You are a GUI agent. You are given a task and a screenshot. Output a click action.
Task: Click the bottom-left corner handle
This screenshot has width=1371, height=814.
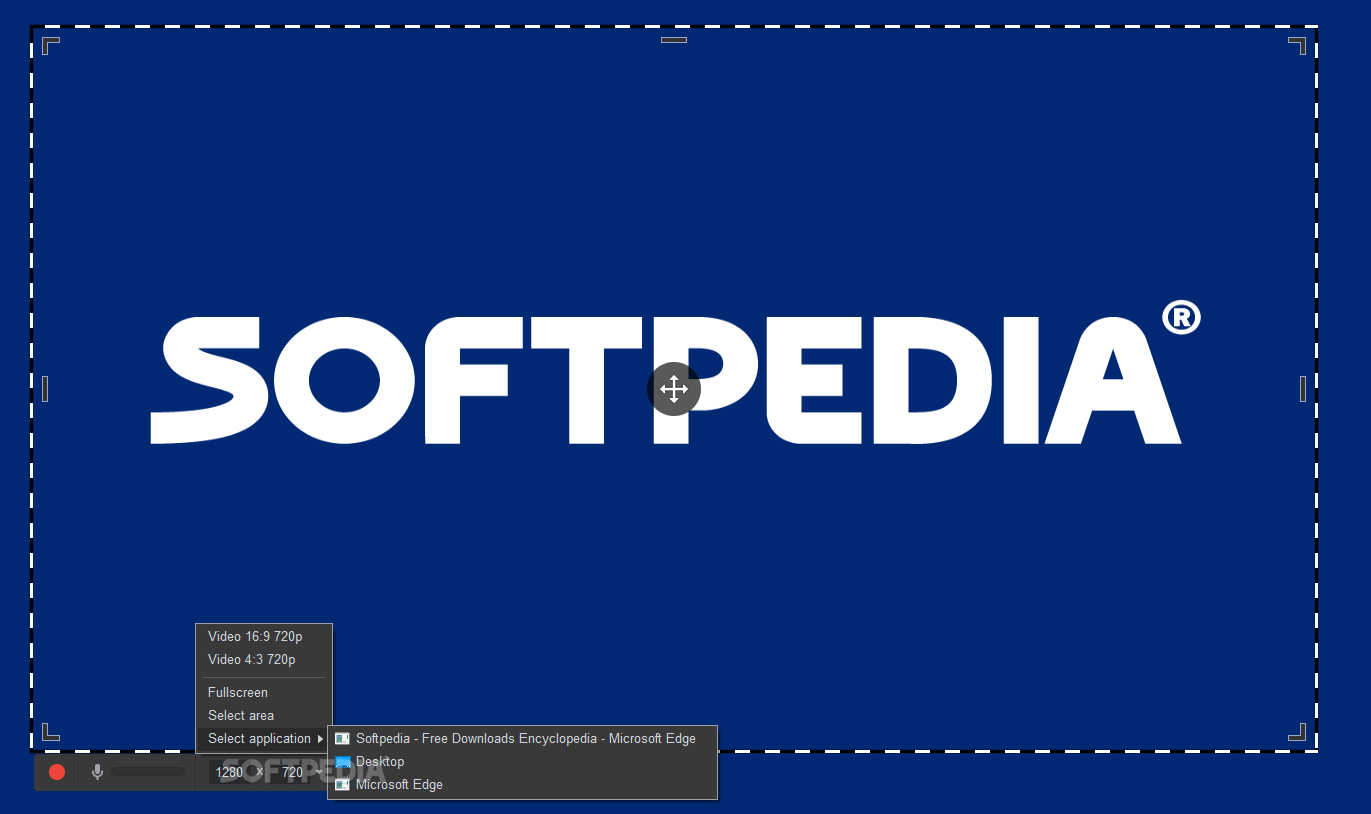point(51,732)
